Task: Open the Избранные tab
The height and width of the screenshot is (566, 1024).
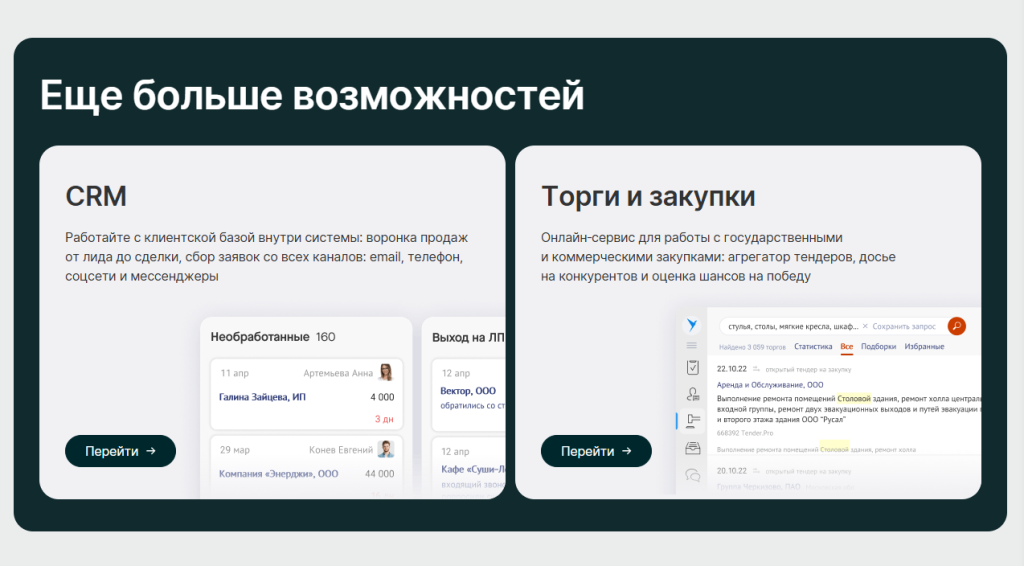Action: pyautogui.click(x=924, y=347)
